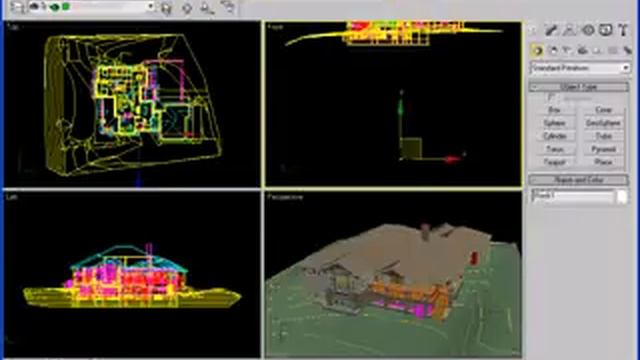Toggle the current layer's green render icon
The height and width of the screenshot is (360, 640).
coord(55,7)
